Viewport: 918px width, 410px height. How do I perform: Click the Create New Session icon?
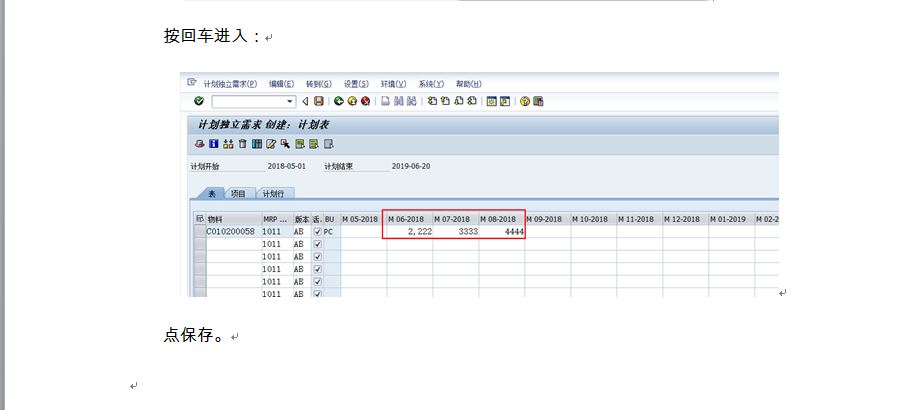pos(491,101)
